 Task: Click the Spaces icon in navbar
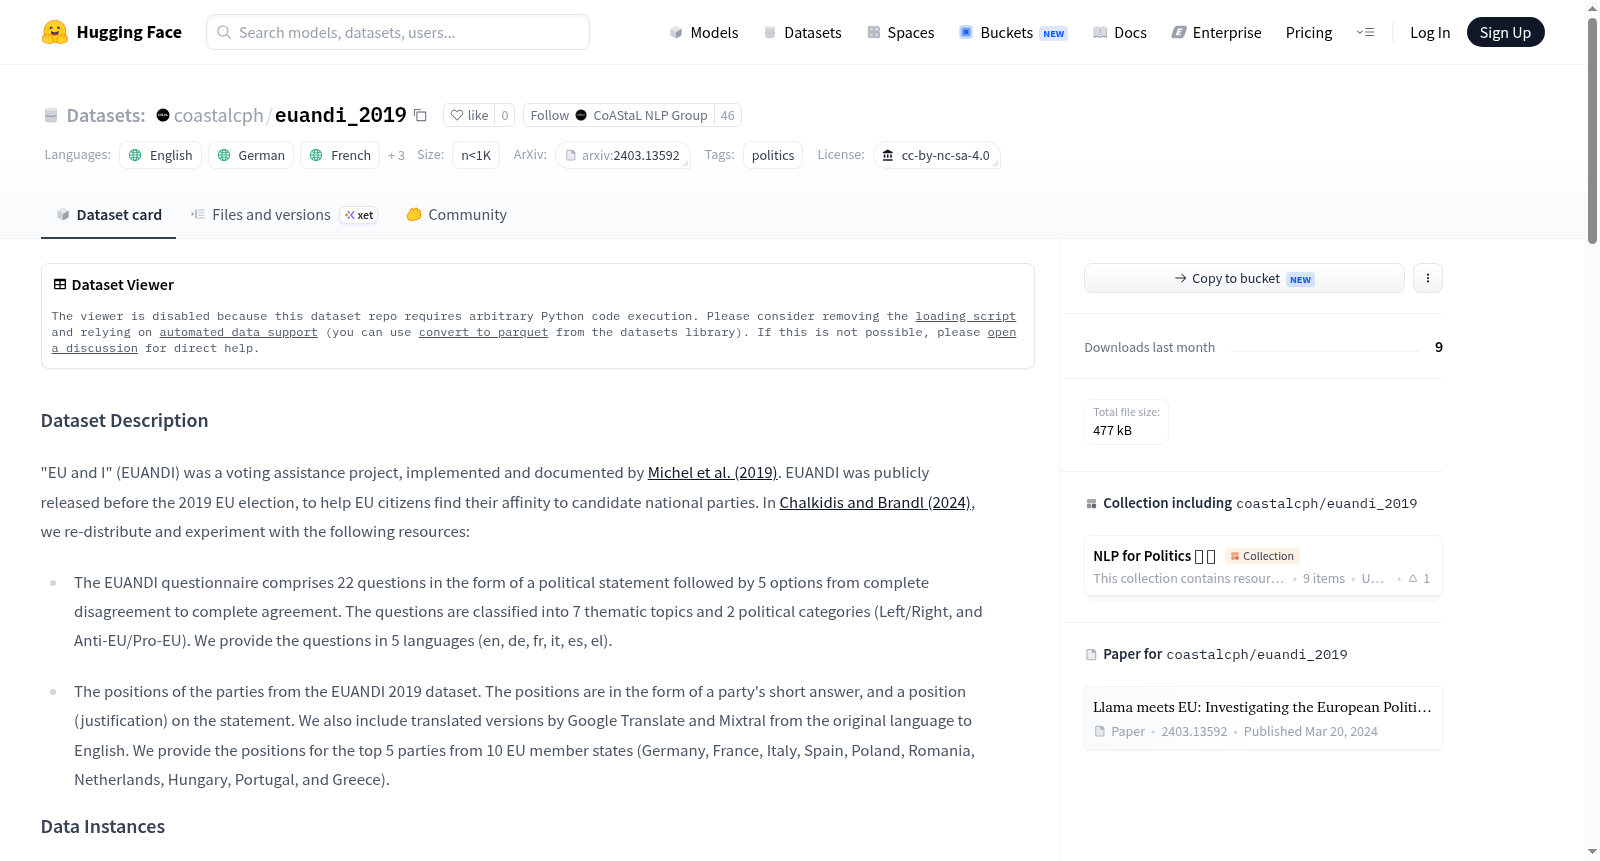click(874, 32)
